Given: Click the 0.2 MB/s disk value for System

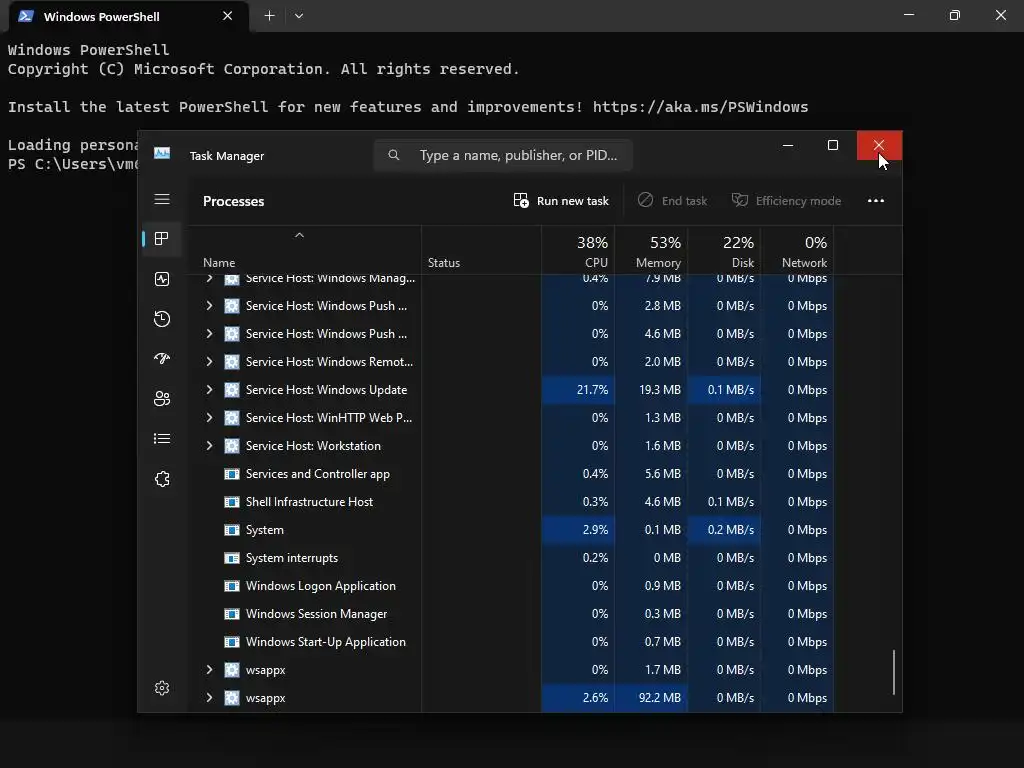Looking at the screenshot, I should tap(731, 530).
